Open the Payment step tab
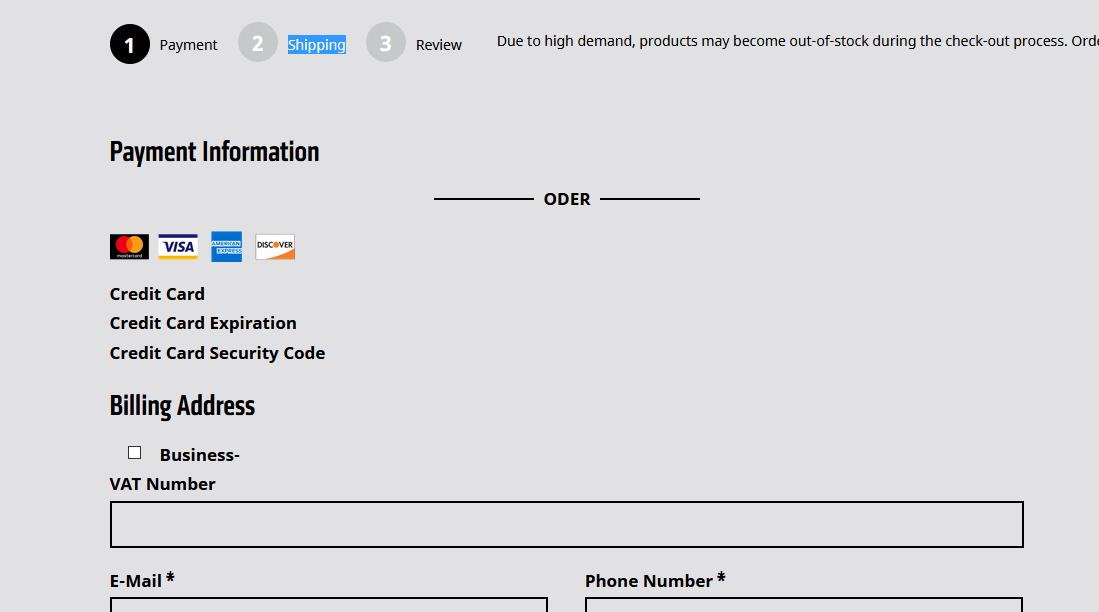The width and height of the screenshot is (1099, 612). pyautogui.click(x=188, y=45)
